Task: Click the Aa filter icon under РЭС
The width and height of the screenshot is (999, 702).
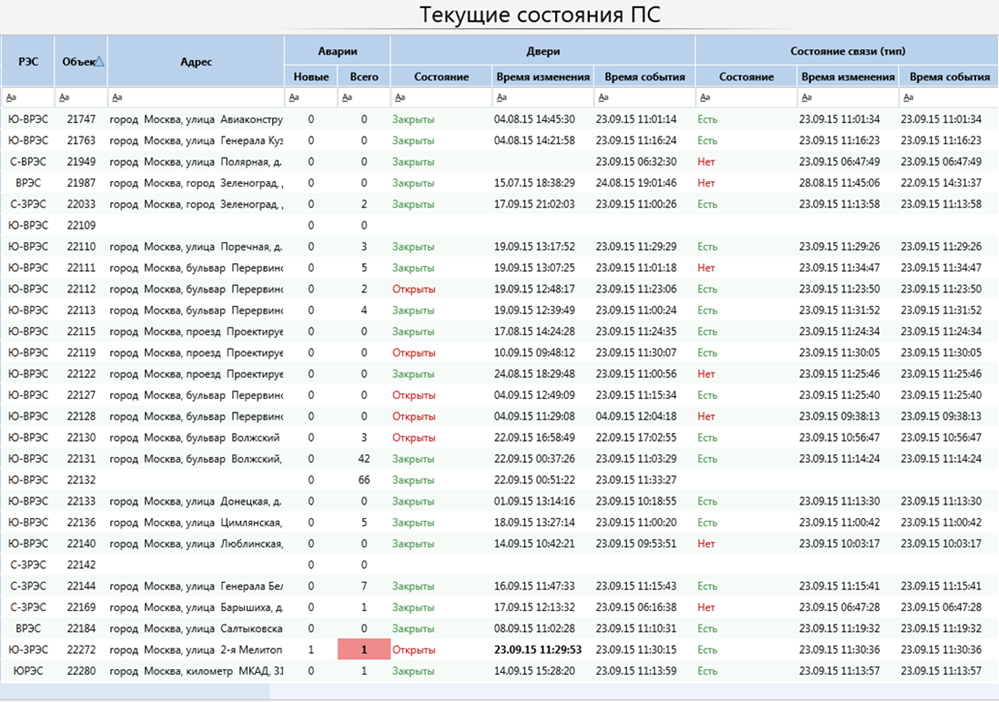Action: (x=10, y=98)
